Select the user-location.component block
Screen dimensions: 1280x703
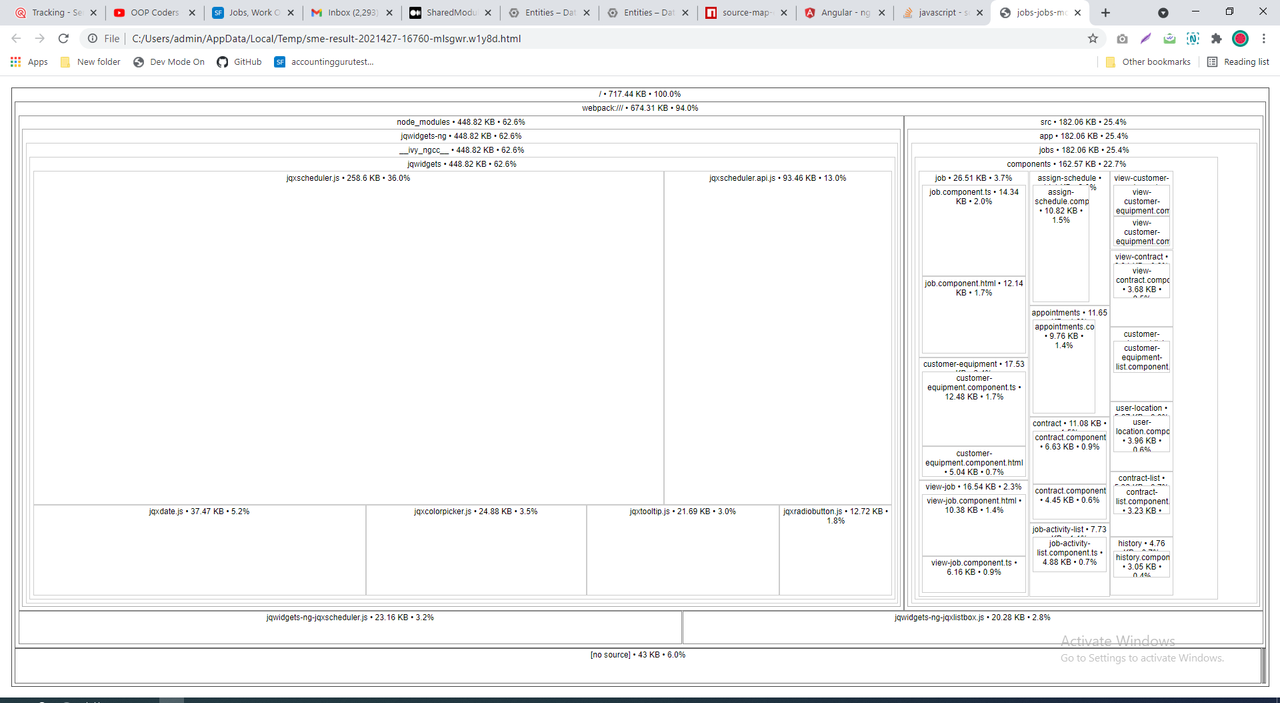(1142, 435)
